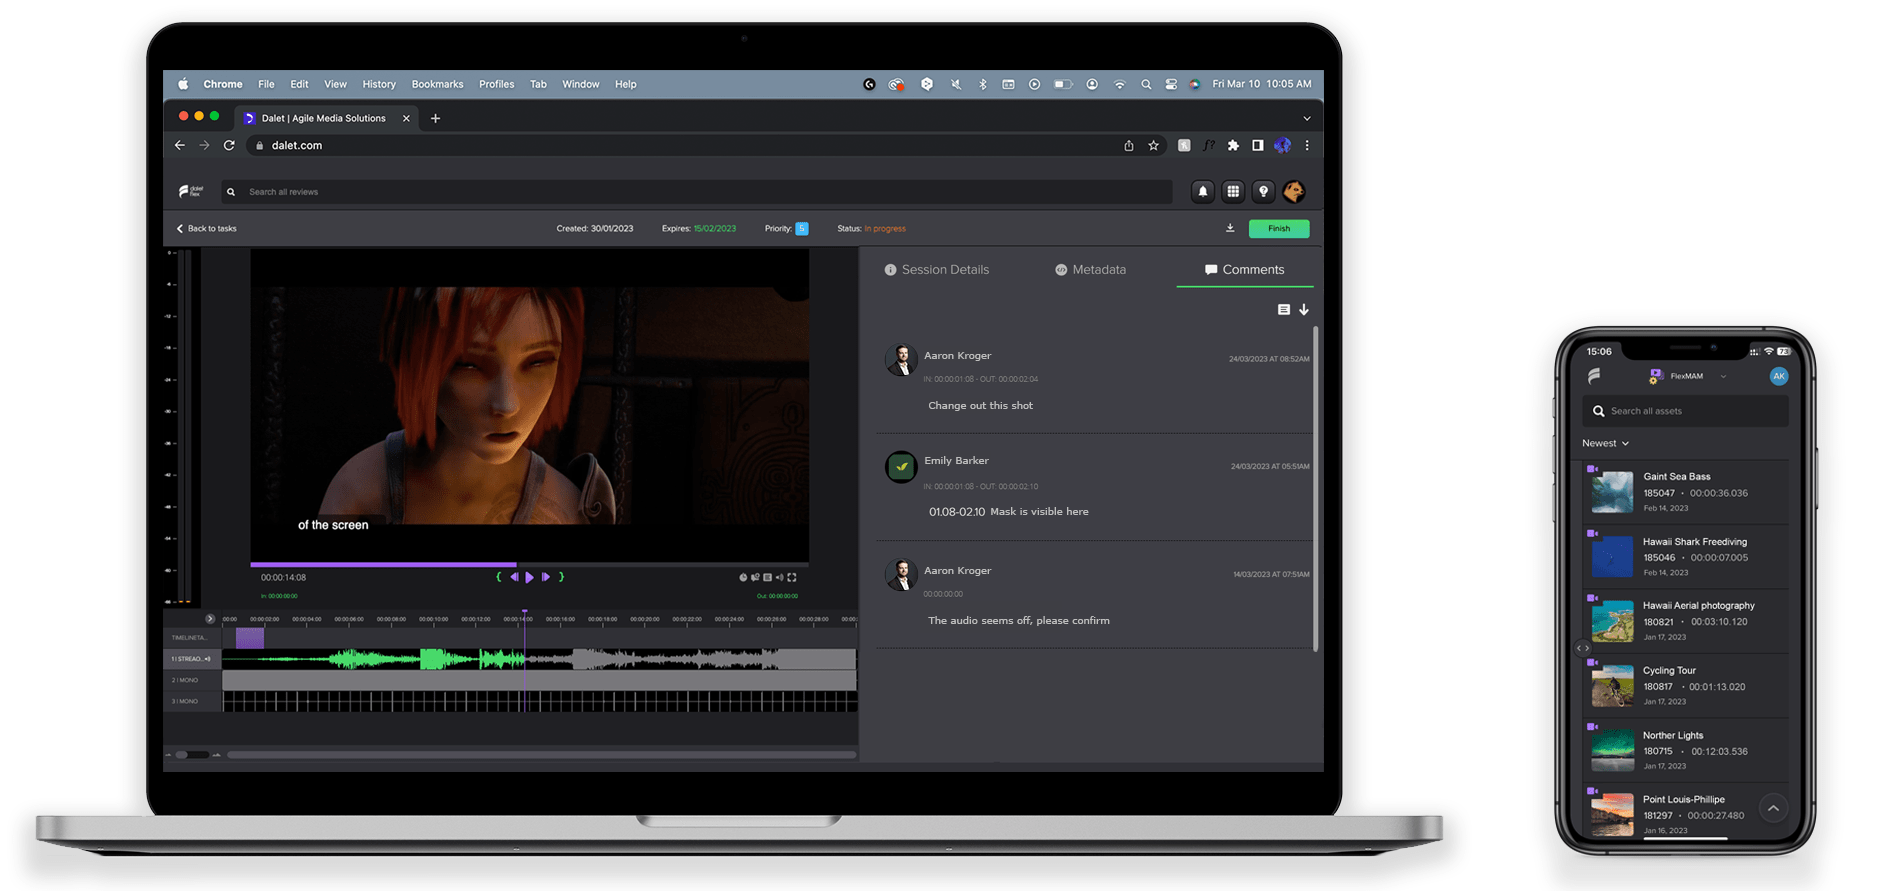Toggle the player volume speaker icon
The width and height of the screenshot is (1882, 891).
[780, 577]
